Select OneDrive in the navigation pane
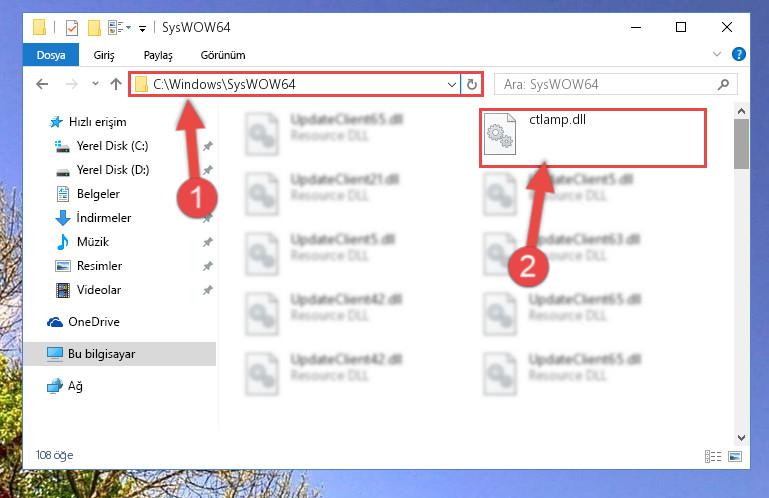The width and height of the screenshot is (769, 498). point(94,322)
